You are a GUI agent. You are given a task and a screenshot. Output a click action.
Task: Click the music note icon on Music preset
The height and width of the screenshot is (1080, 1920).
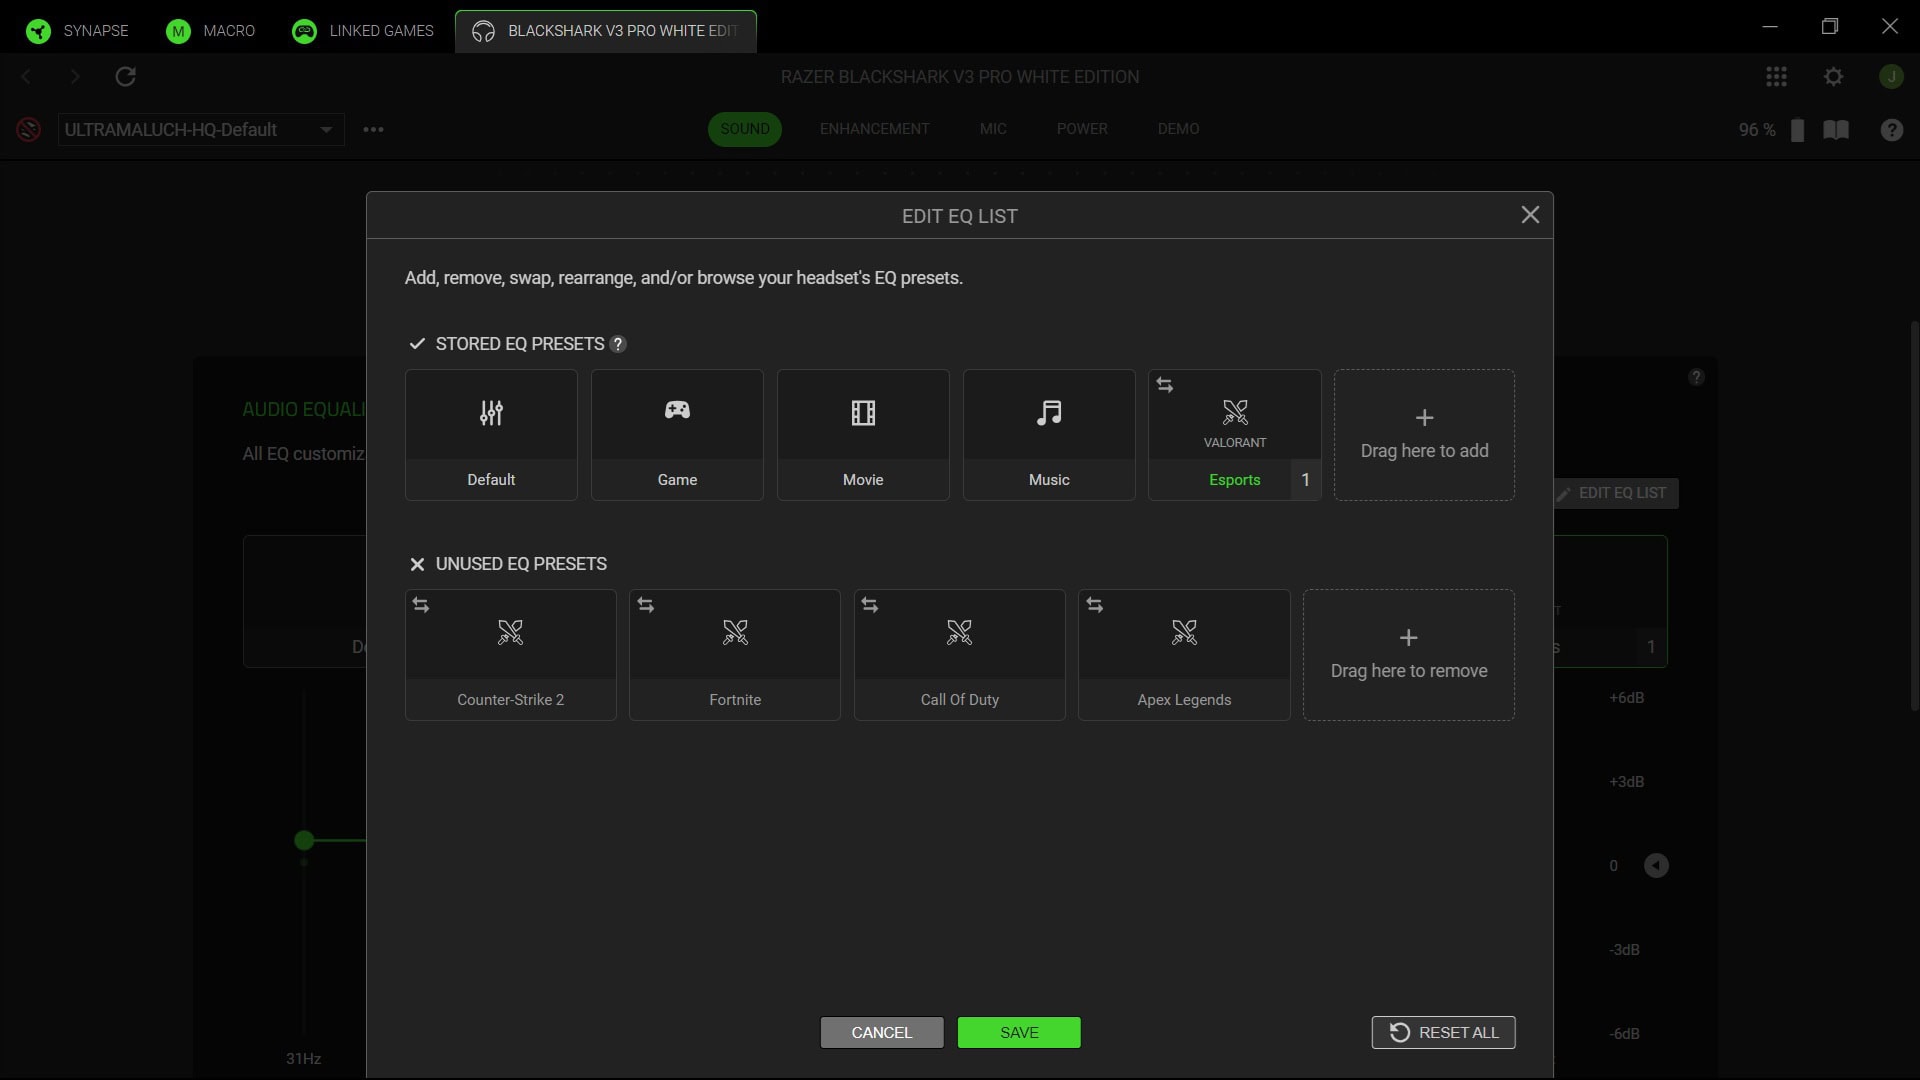[1049, 413]
